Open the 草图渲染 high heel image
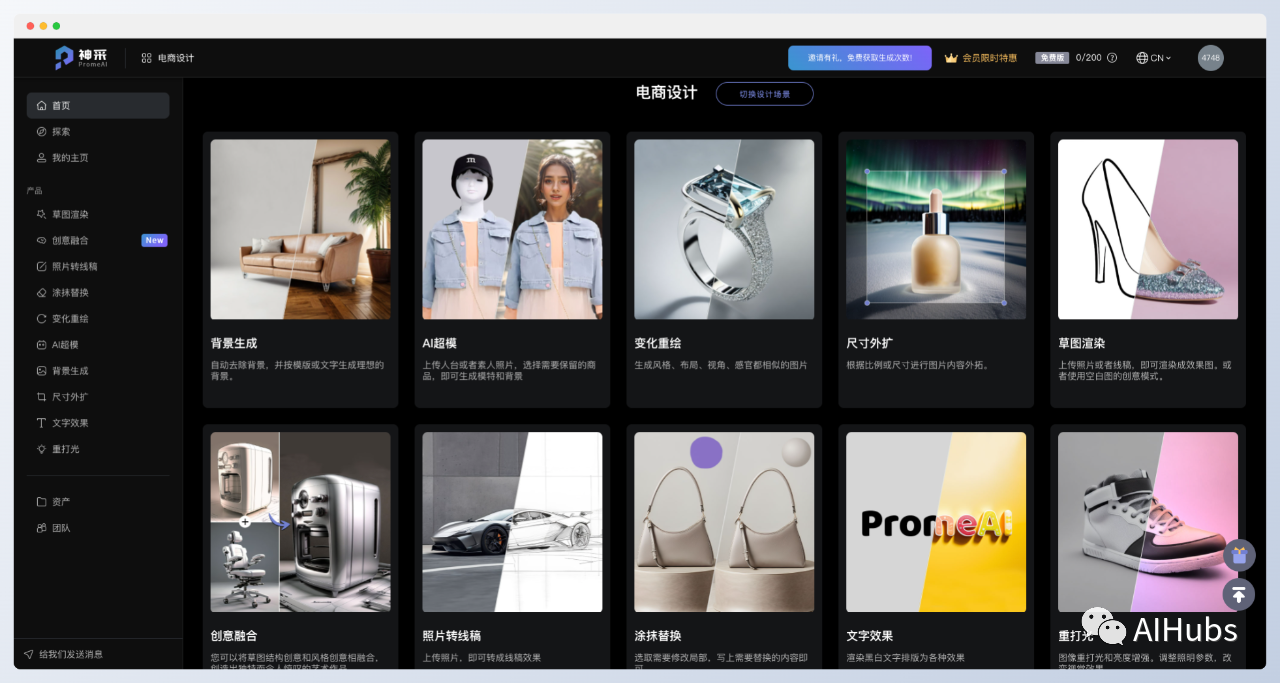 point(1148,229)
